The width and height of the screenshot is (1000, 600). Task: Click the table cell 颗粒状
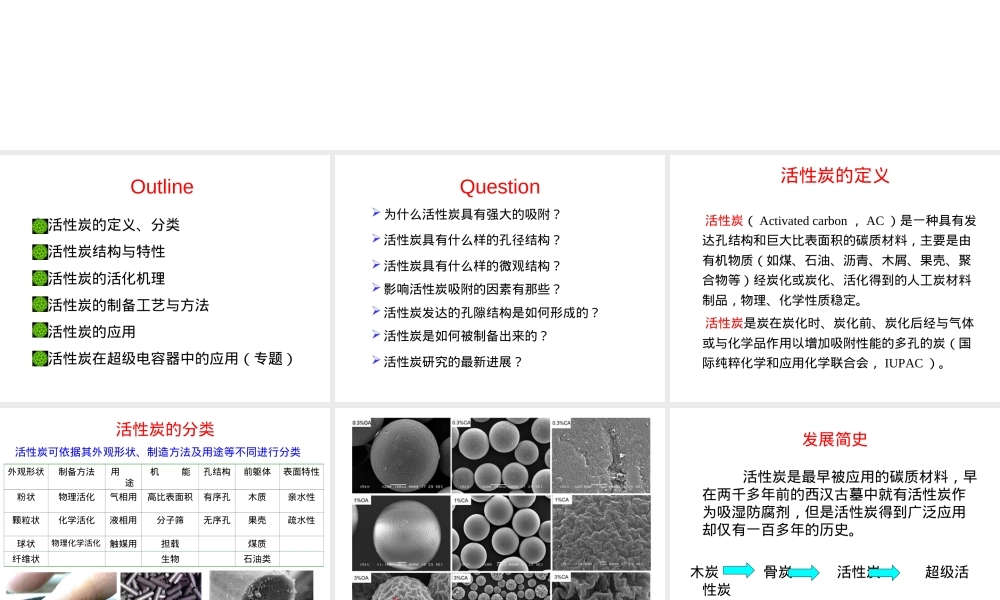coord(26,520)
